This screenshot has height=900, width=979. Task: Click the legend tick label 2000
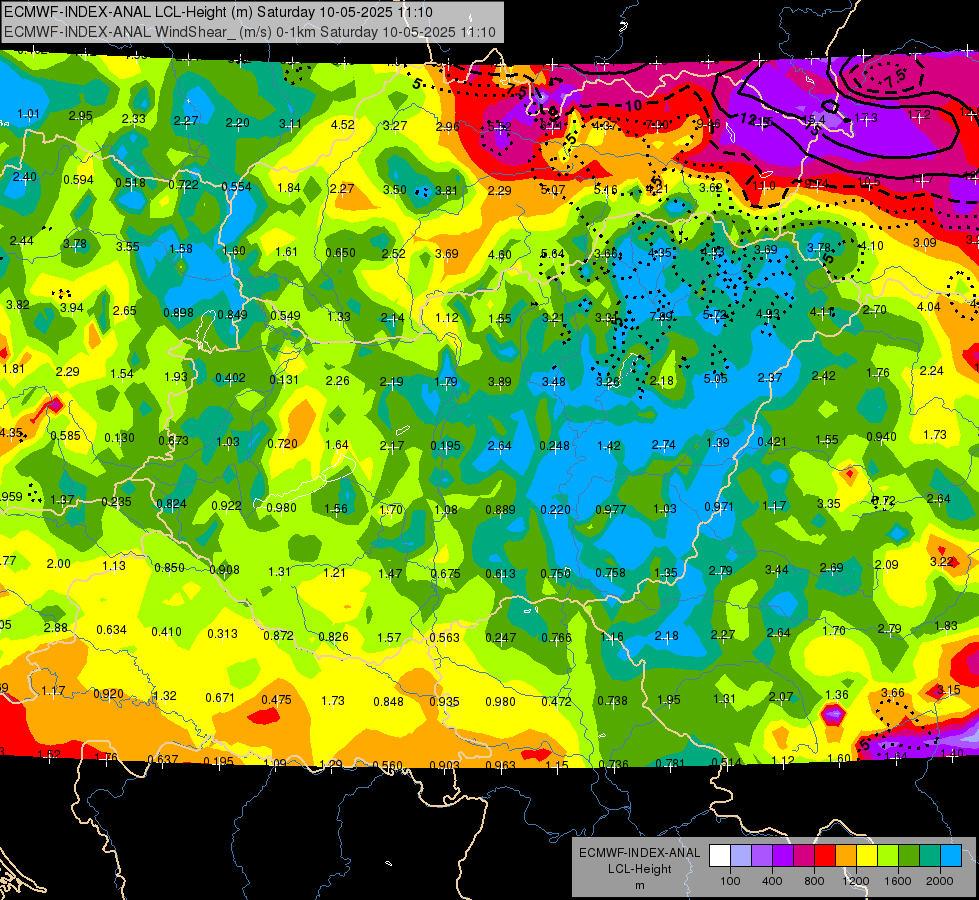click(940, 881)
